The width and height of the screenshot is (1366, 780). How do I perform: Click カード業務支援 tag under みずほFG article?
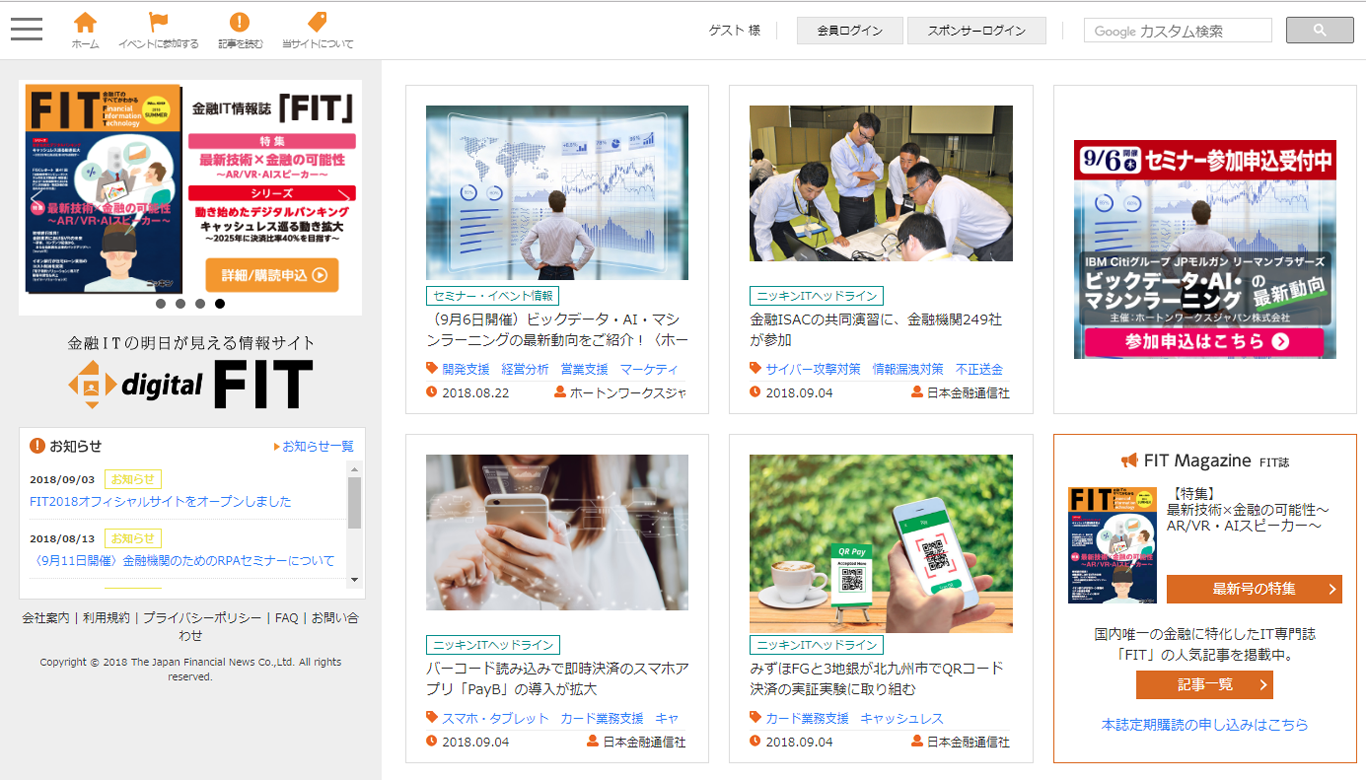(x=807, y=718)
